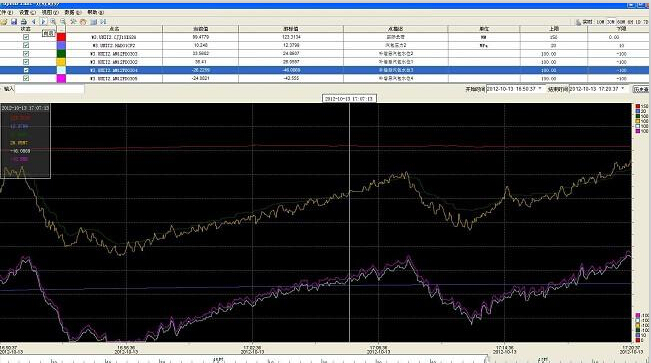Click the 输入 text input field
The width and height of the screenshot is (651, 363).
coord(49,89)
